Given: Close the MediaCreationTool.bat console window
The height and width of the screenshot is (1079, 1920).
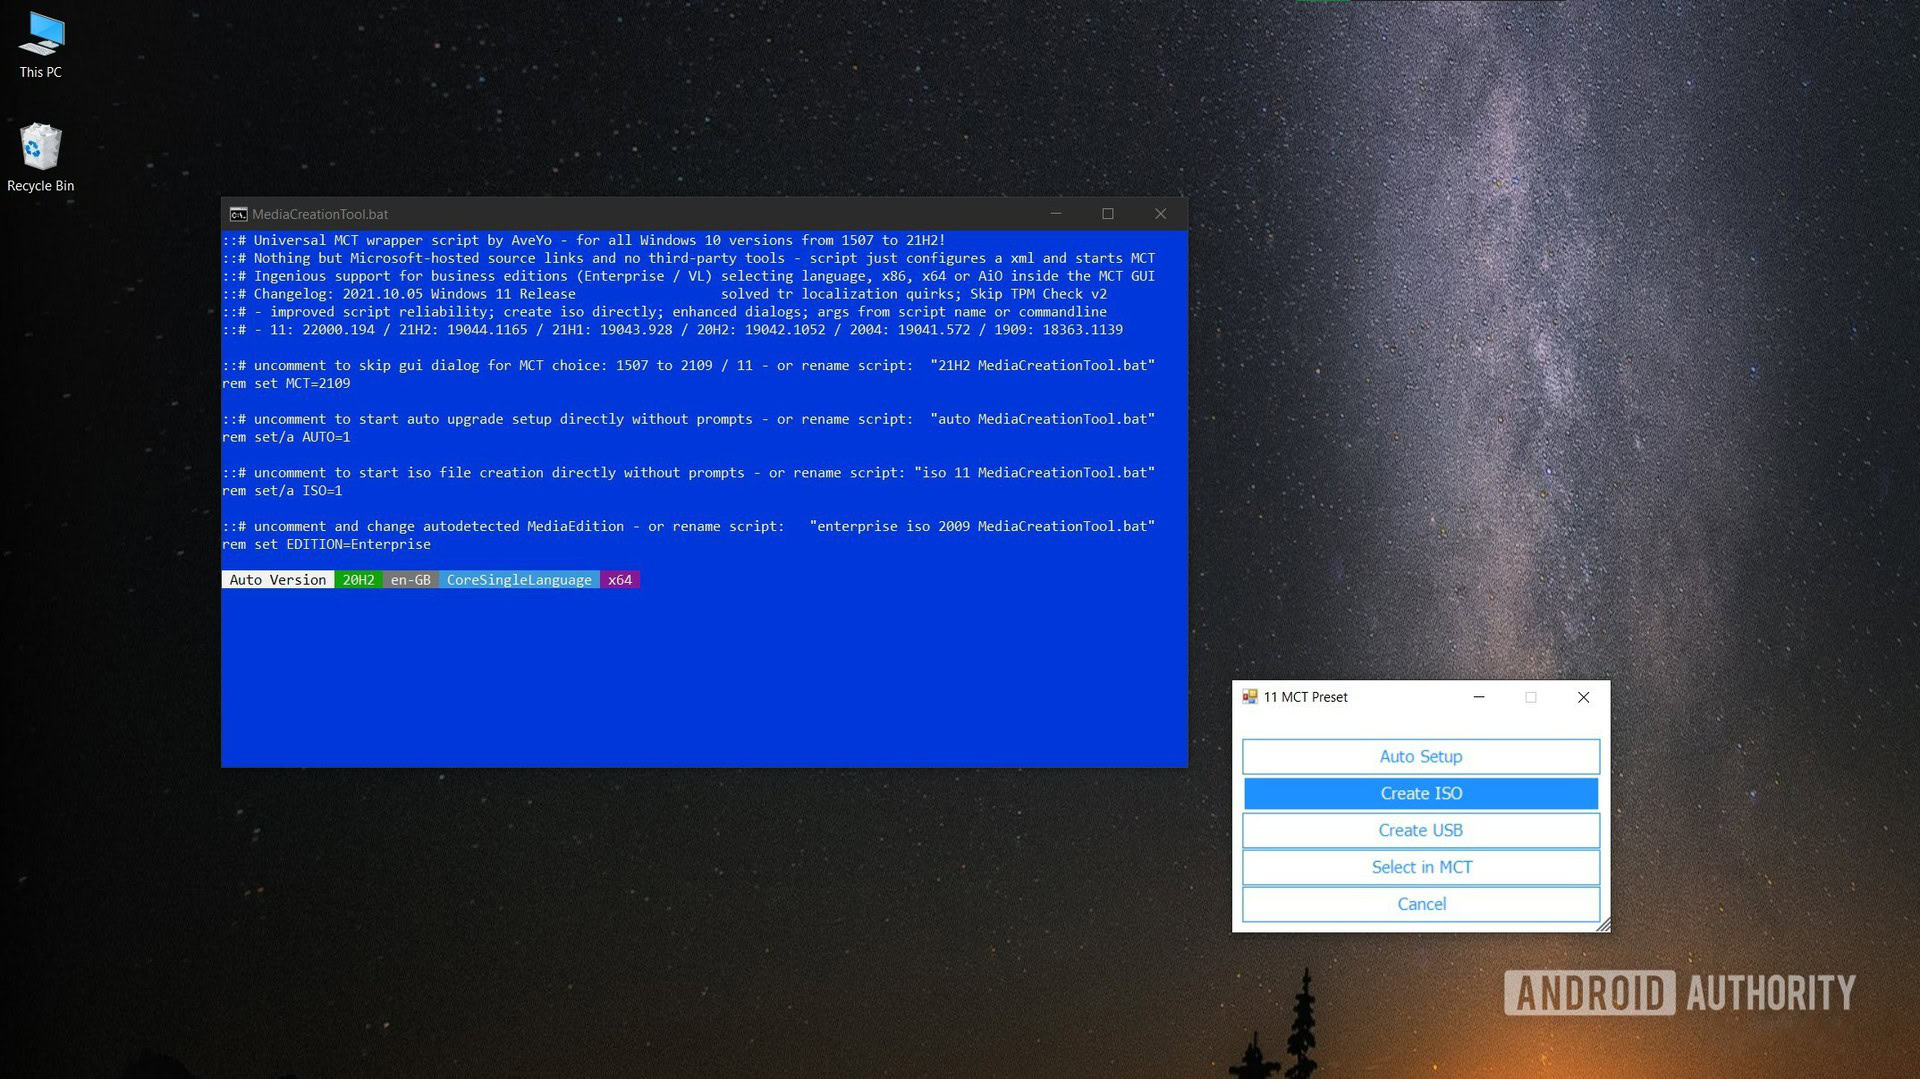Looking at the screenshot, I should [1161, 214].
